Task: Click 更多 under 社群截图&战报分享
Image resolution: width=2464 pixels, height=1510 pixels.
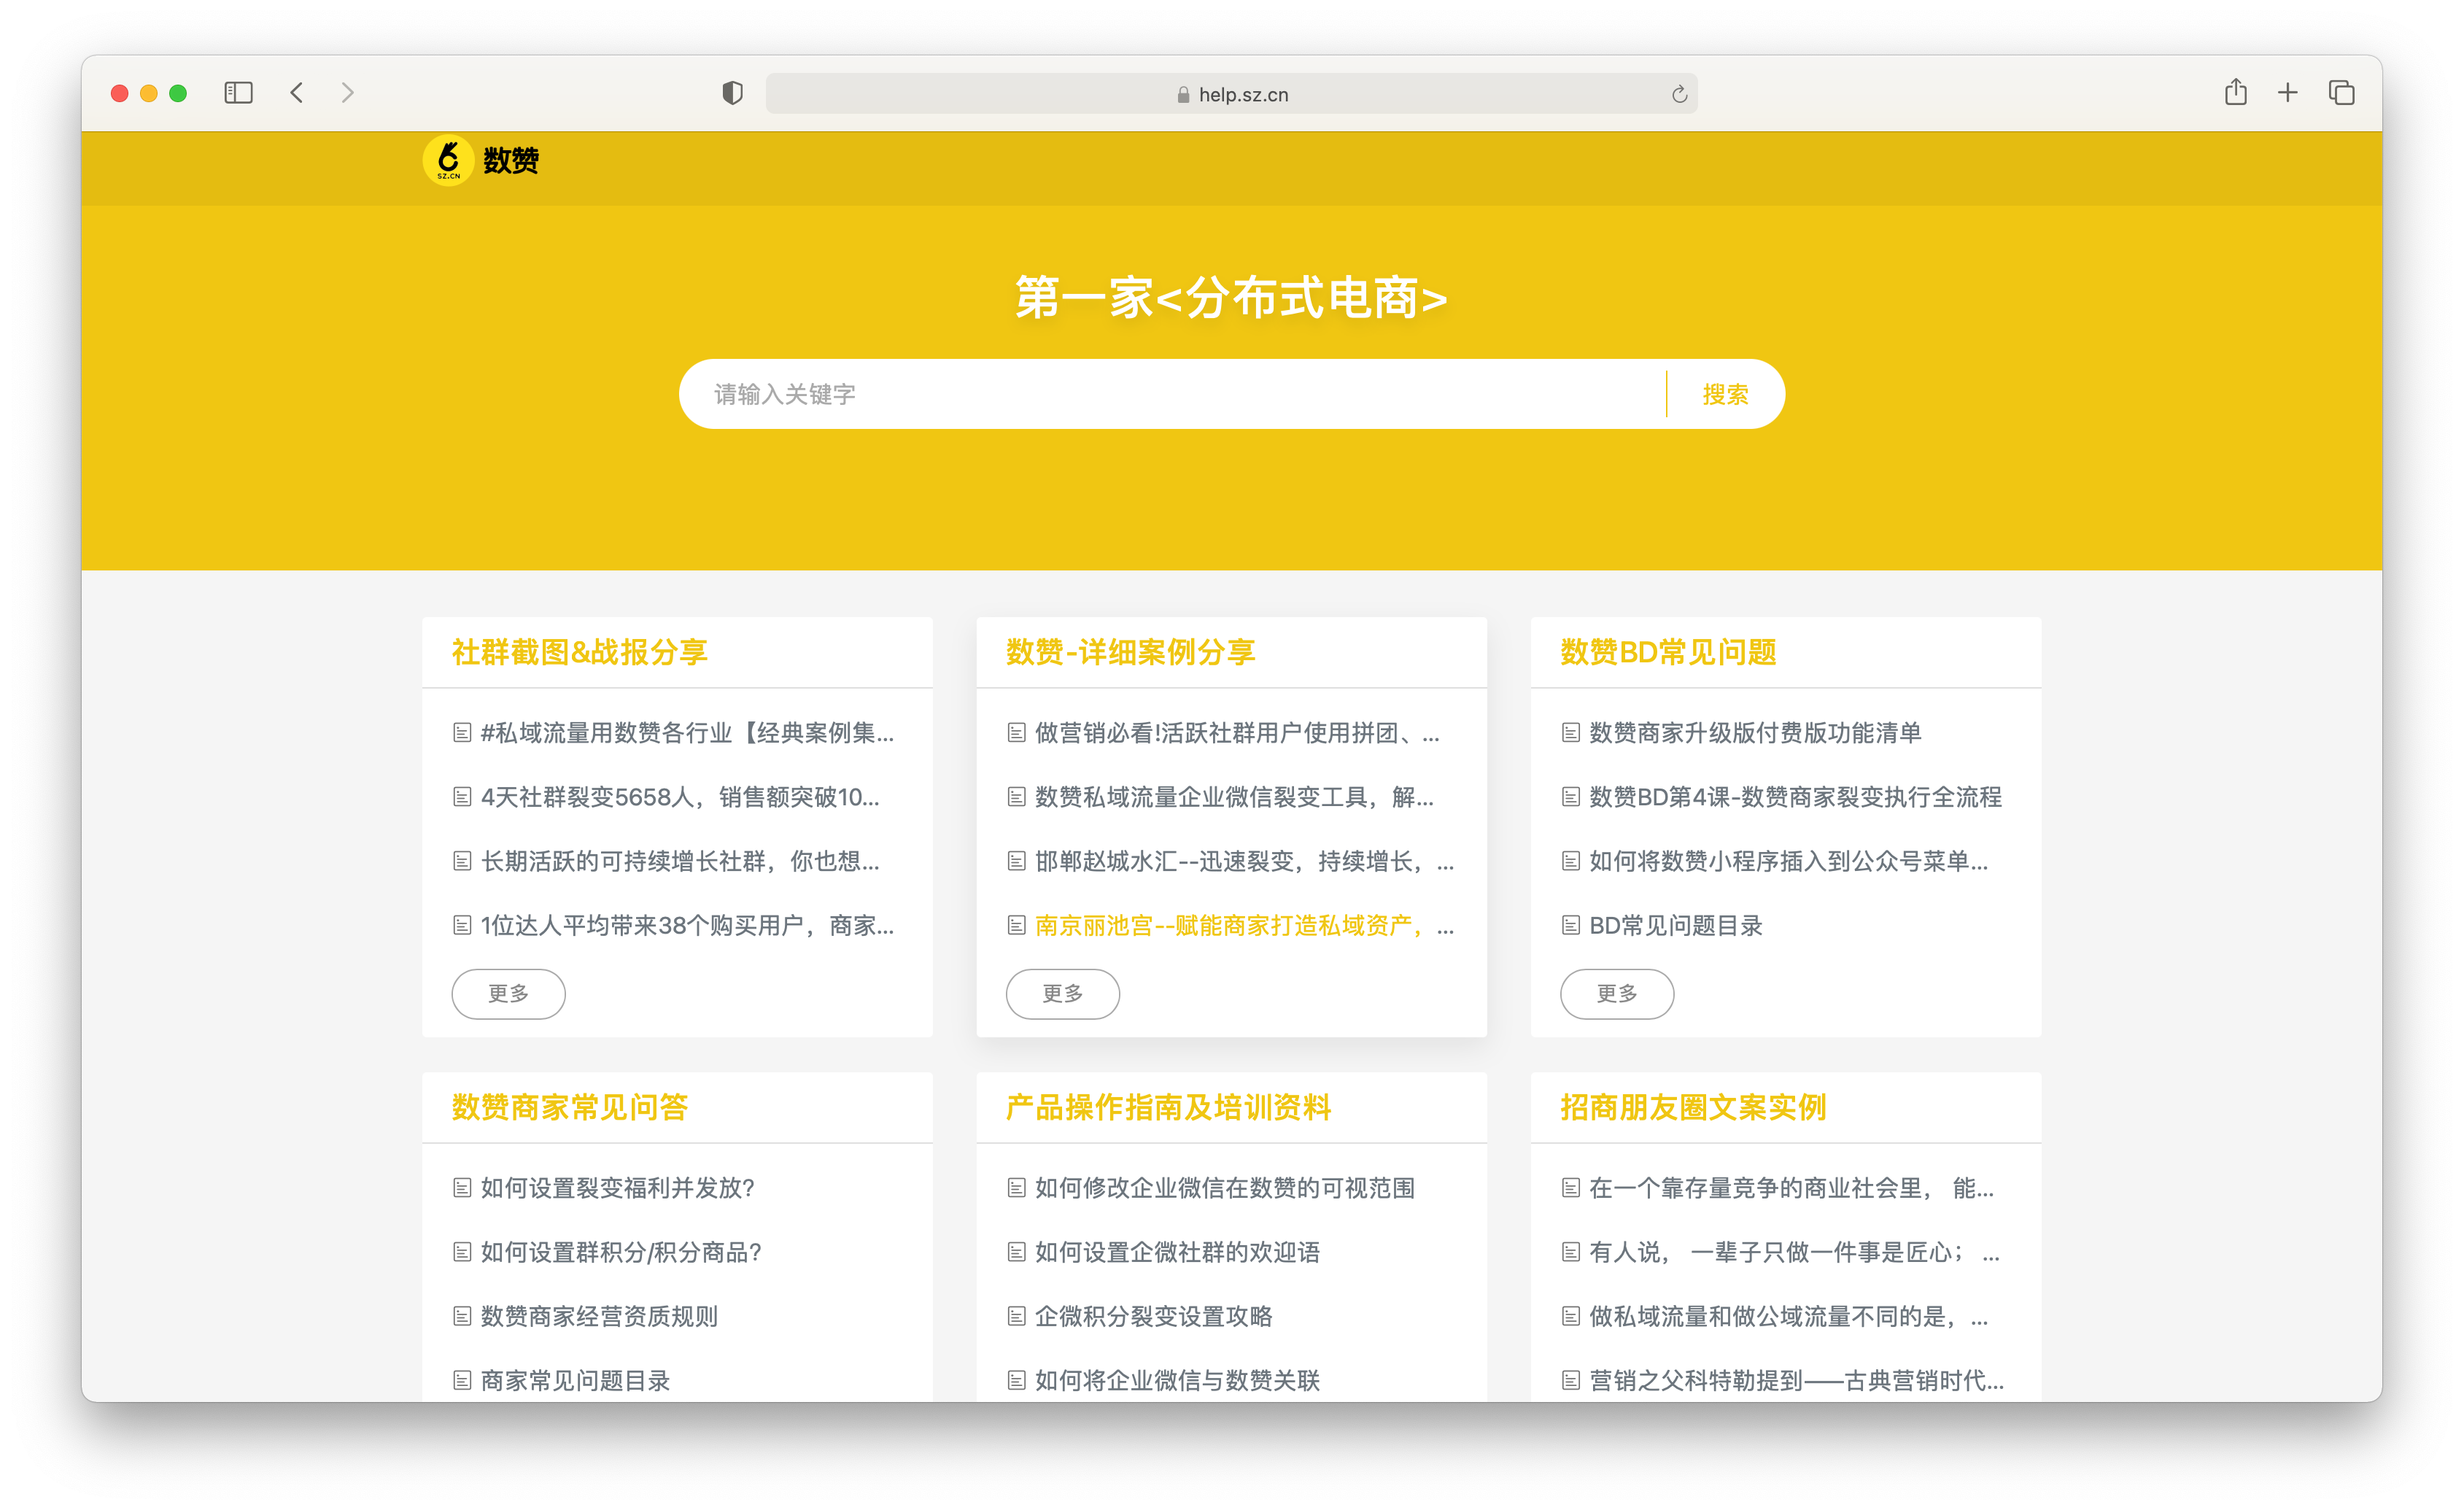Action: click(508, 993)
